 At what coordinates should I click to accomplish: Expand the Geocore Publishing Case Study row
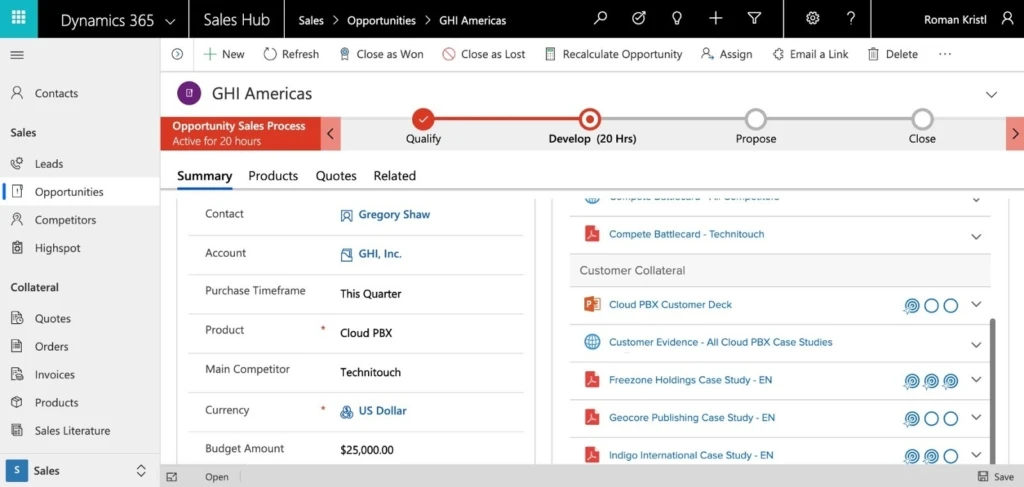(976, 417)
